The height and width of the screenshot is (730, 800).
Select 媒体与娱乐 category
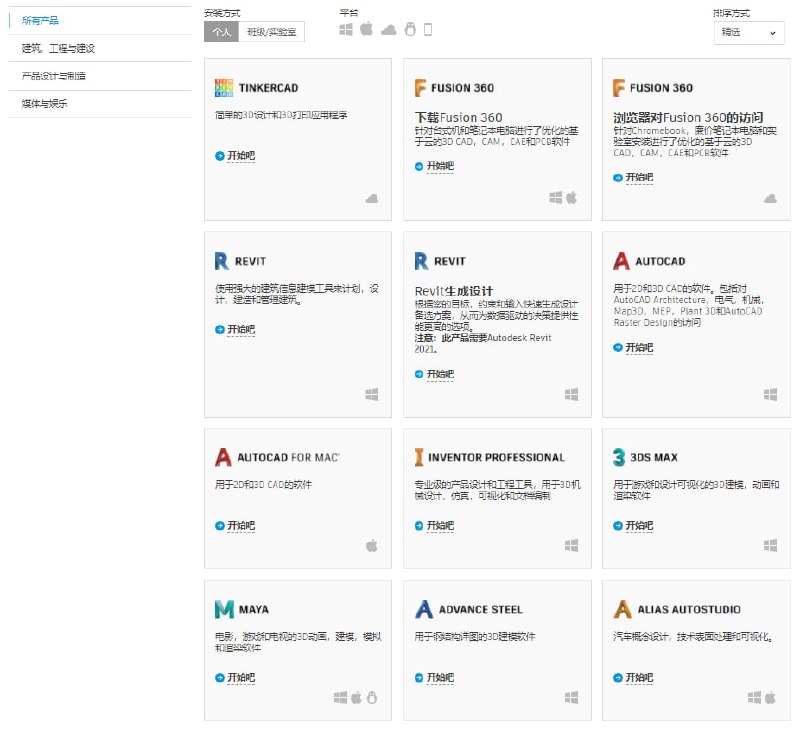pos(44,104)
